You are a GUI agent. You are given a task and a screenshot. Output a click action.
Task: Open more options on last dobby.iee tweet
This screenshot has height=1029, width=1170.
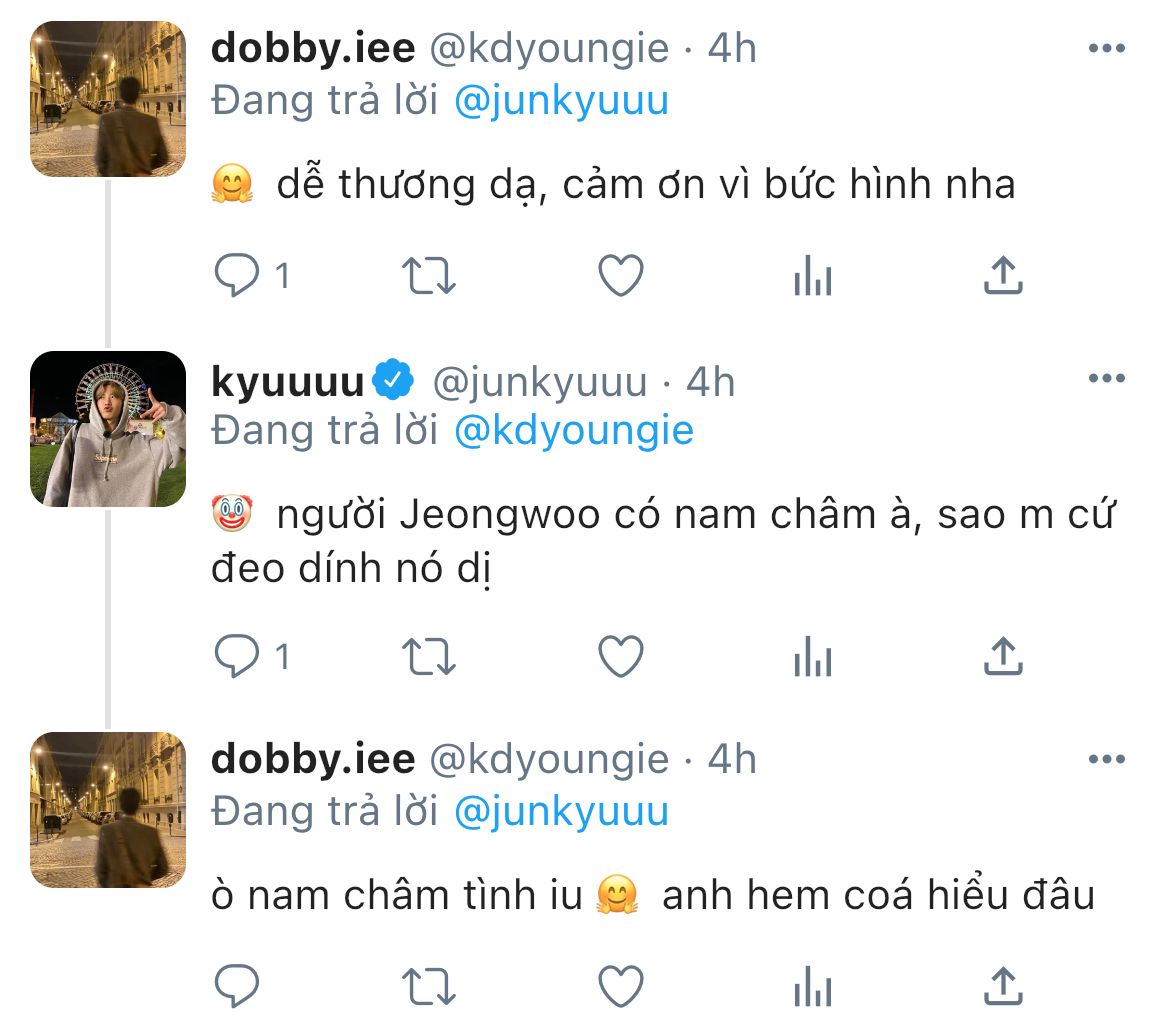click(1106, 759)
